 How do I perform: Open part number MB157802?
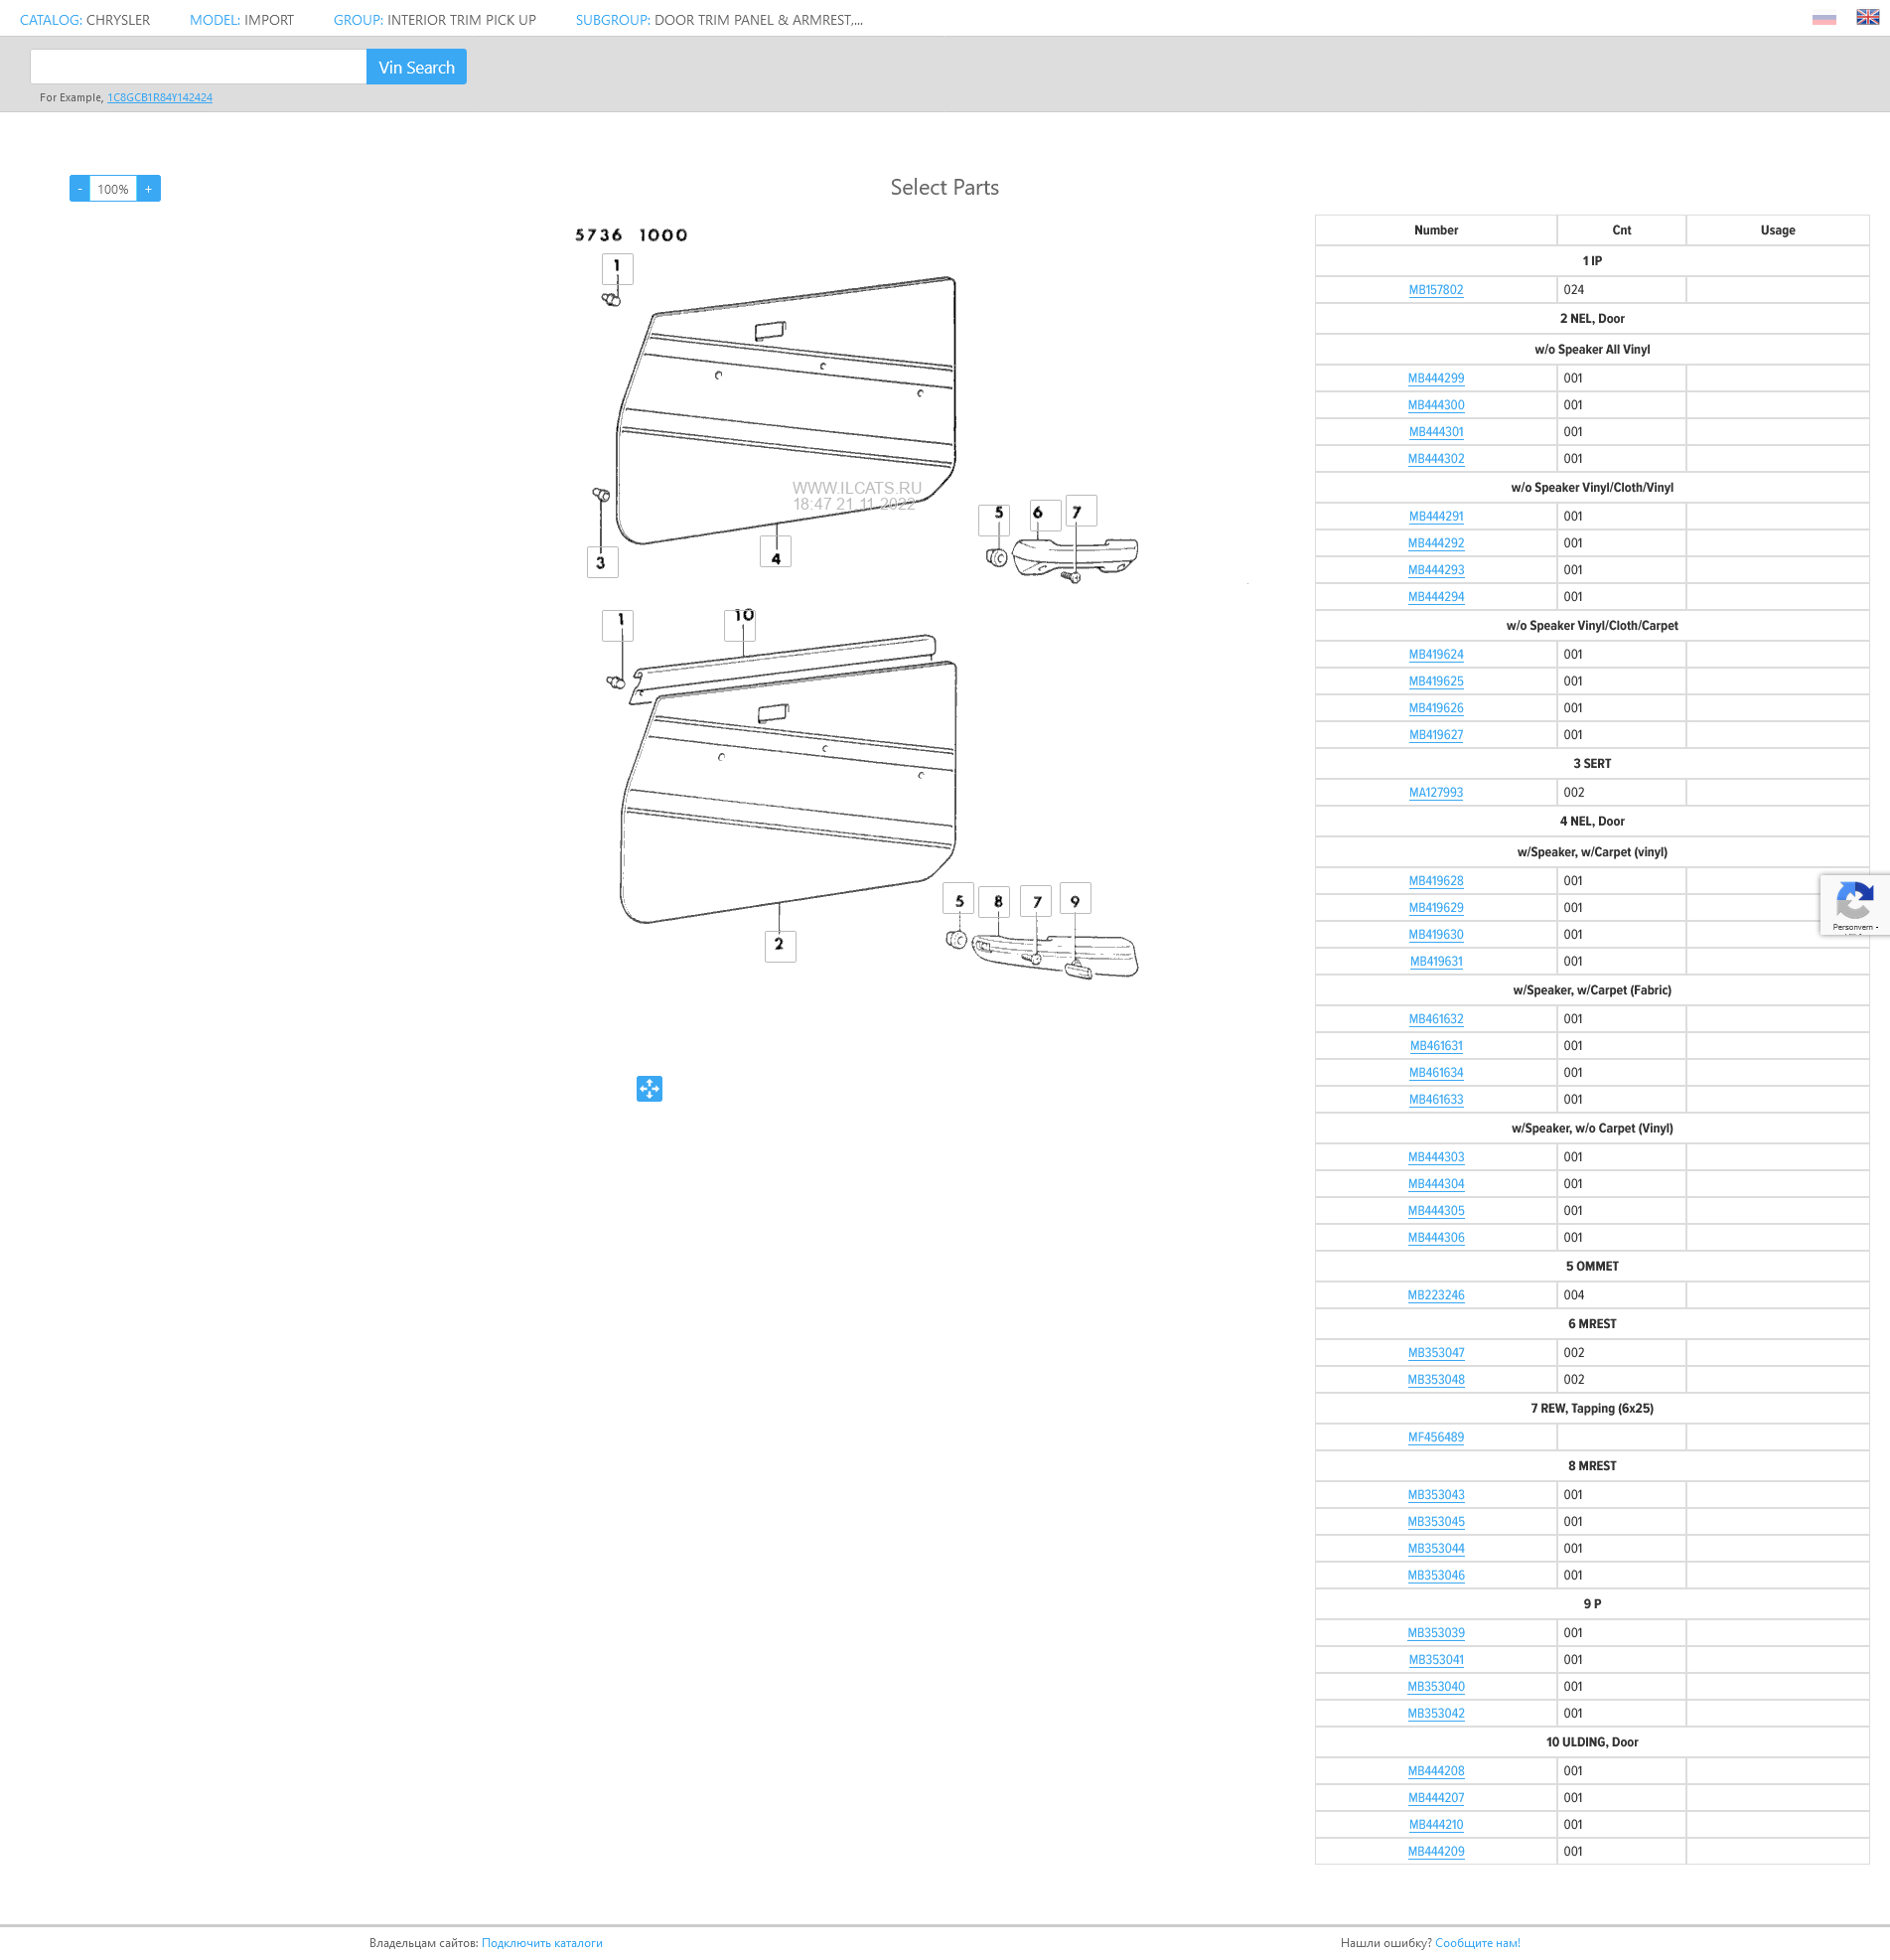pos(1435,290)
